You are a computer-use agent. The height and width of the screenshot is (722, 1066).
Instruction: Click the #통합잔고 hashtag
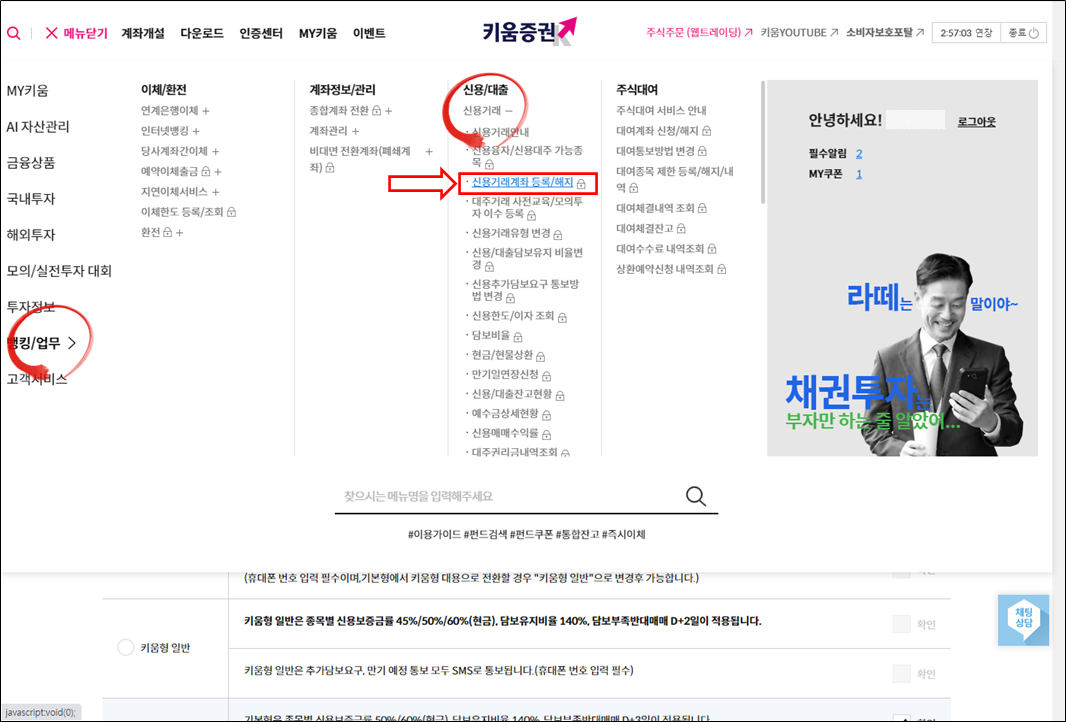577,534
